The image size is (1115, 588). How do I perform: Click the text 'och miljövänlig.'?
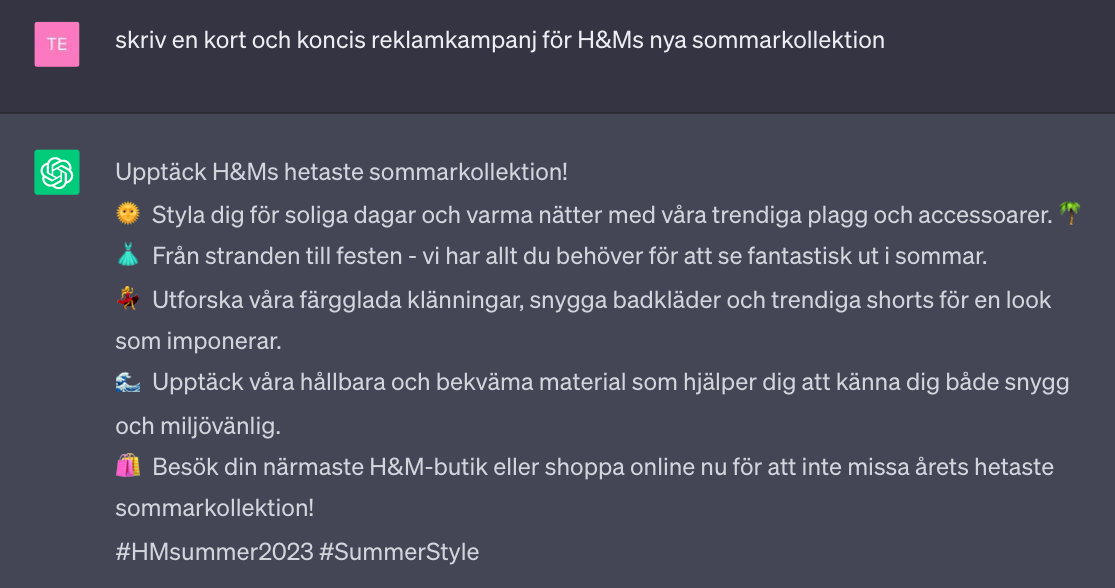click(x=198, y=425)
